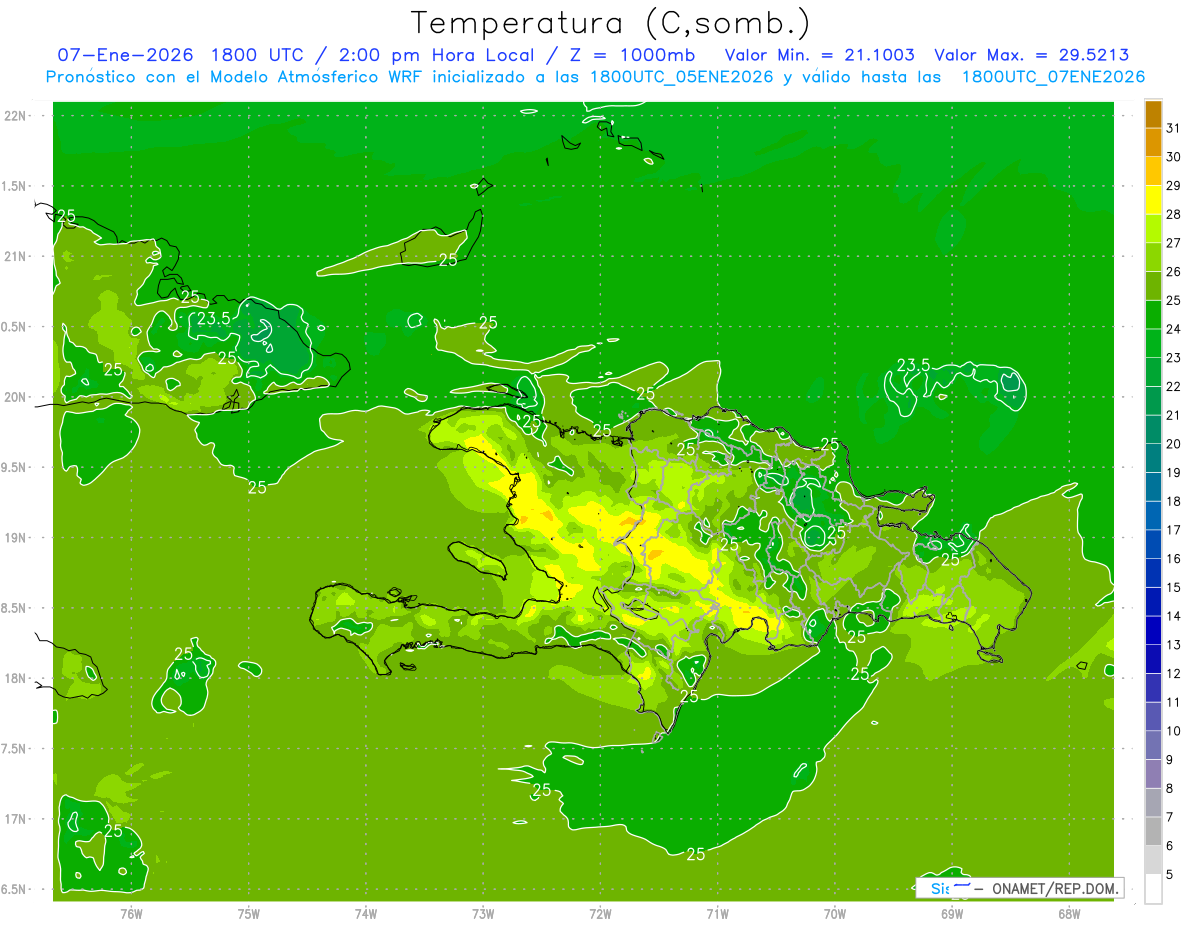Click the "19N" latitude axis label
The image size is (1200, 927).
point(17,537)
